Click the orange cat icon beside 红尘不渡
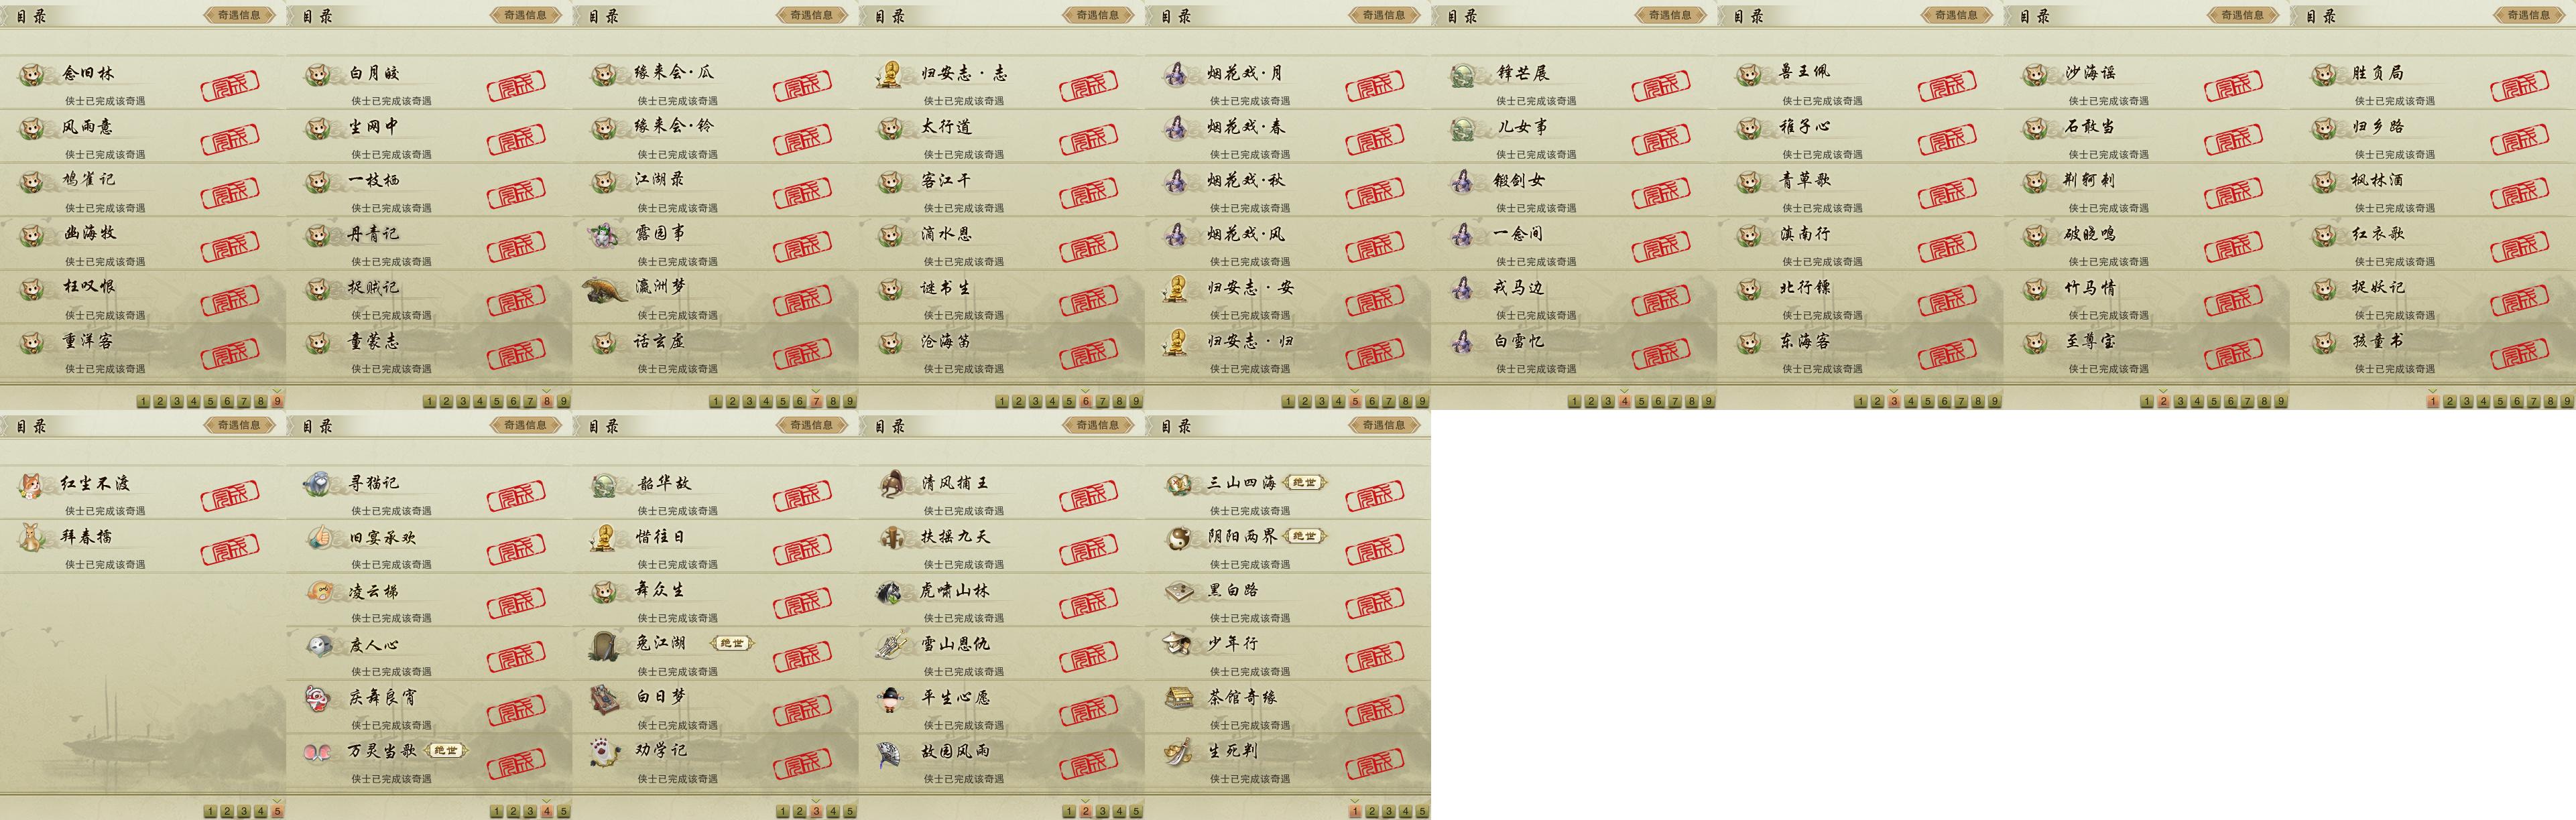 pyautogui.click(x=32, y=485)
